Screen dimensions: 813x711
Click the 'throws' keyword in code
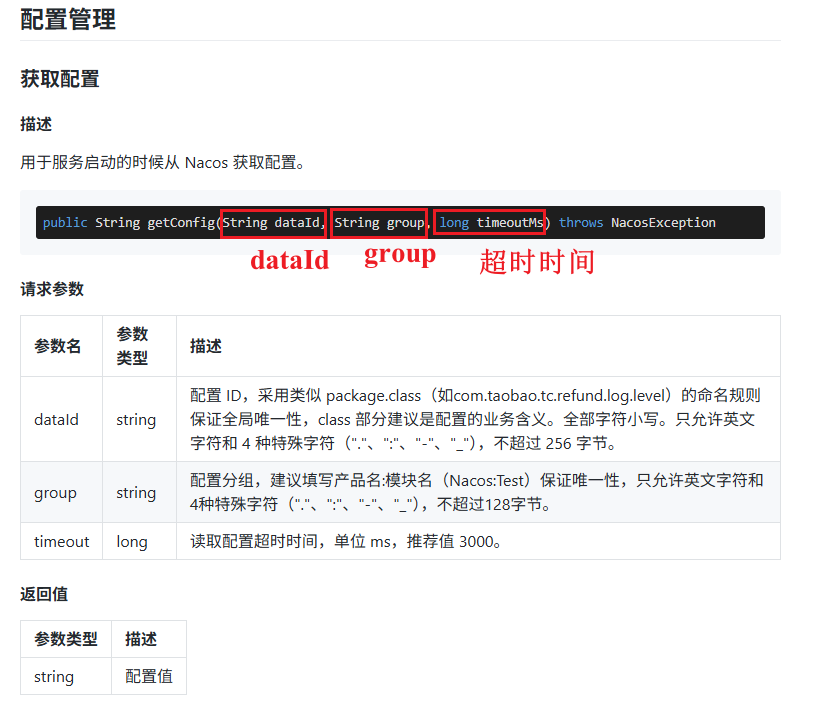point(581,223)
